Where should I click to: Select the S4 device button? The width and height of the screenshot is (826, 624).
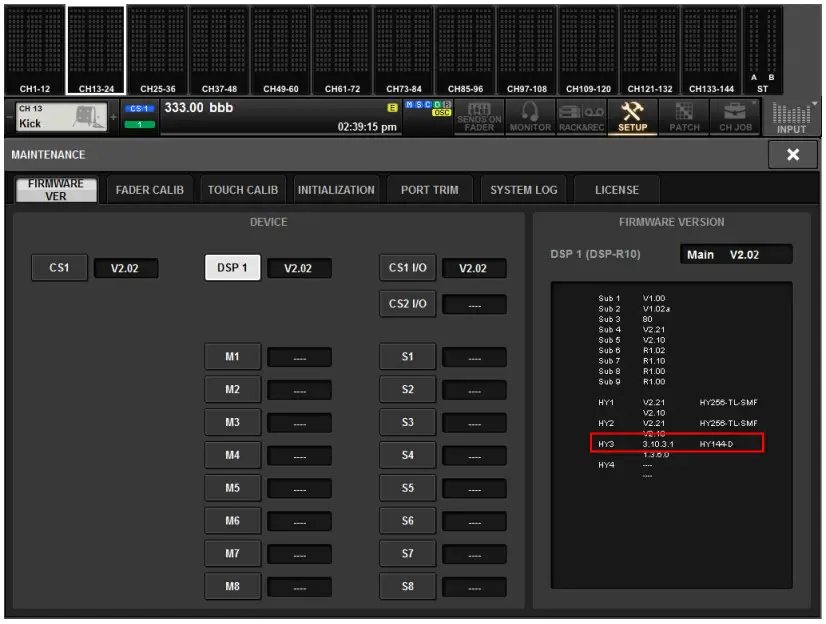tap(407, 455)
